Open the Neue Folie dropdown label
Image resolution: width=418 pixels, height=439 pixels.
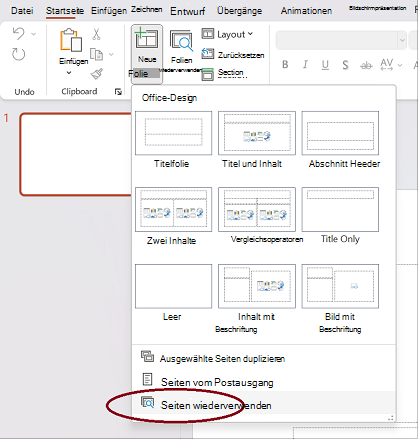[x=144, y=73]
